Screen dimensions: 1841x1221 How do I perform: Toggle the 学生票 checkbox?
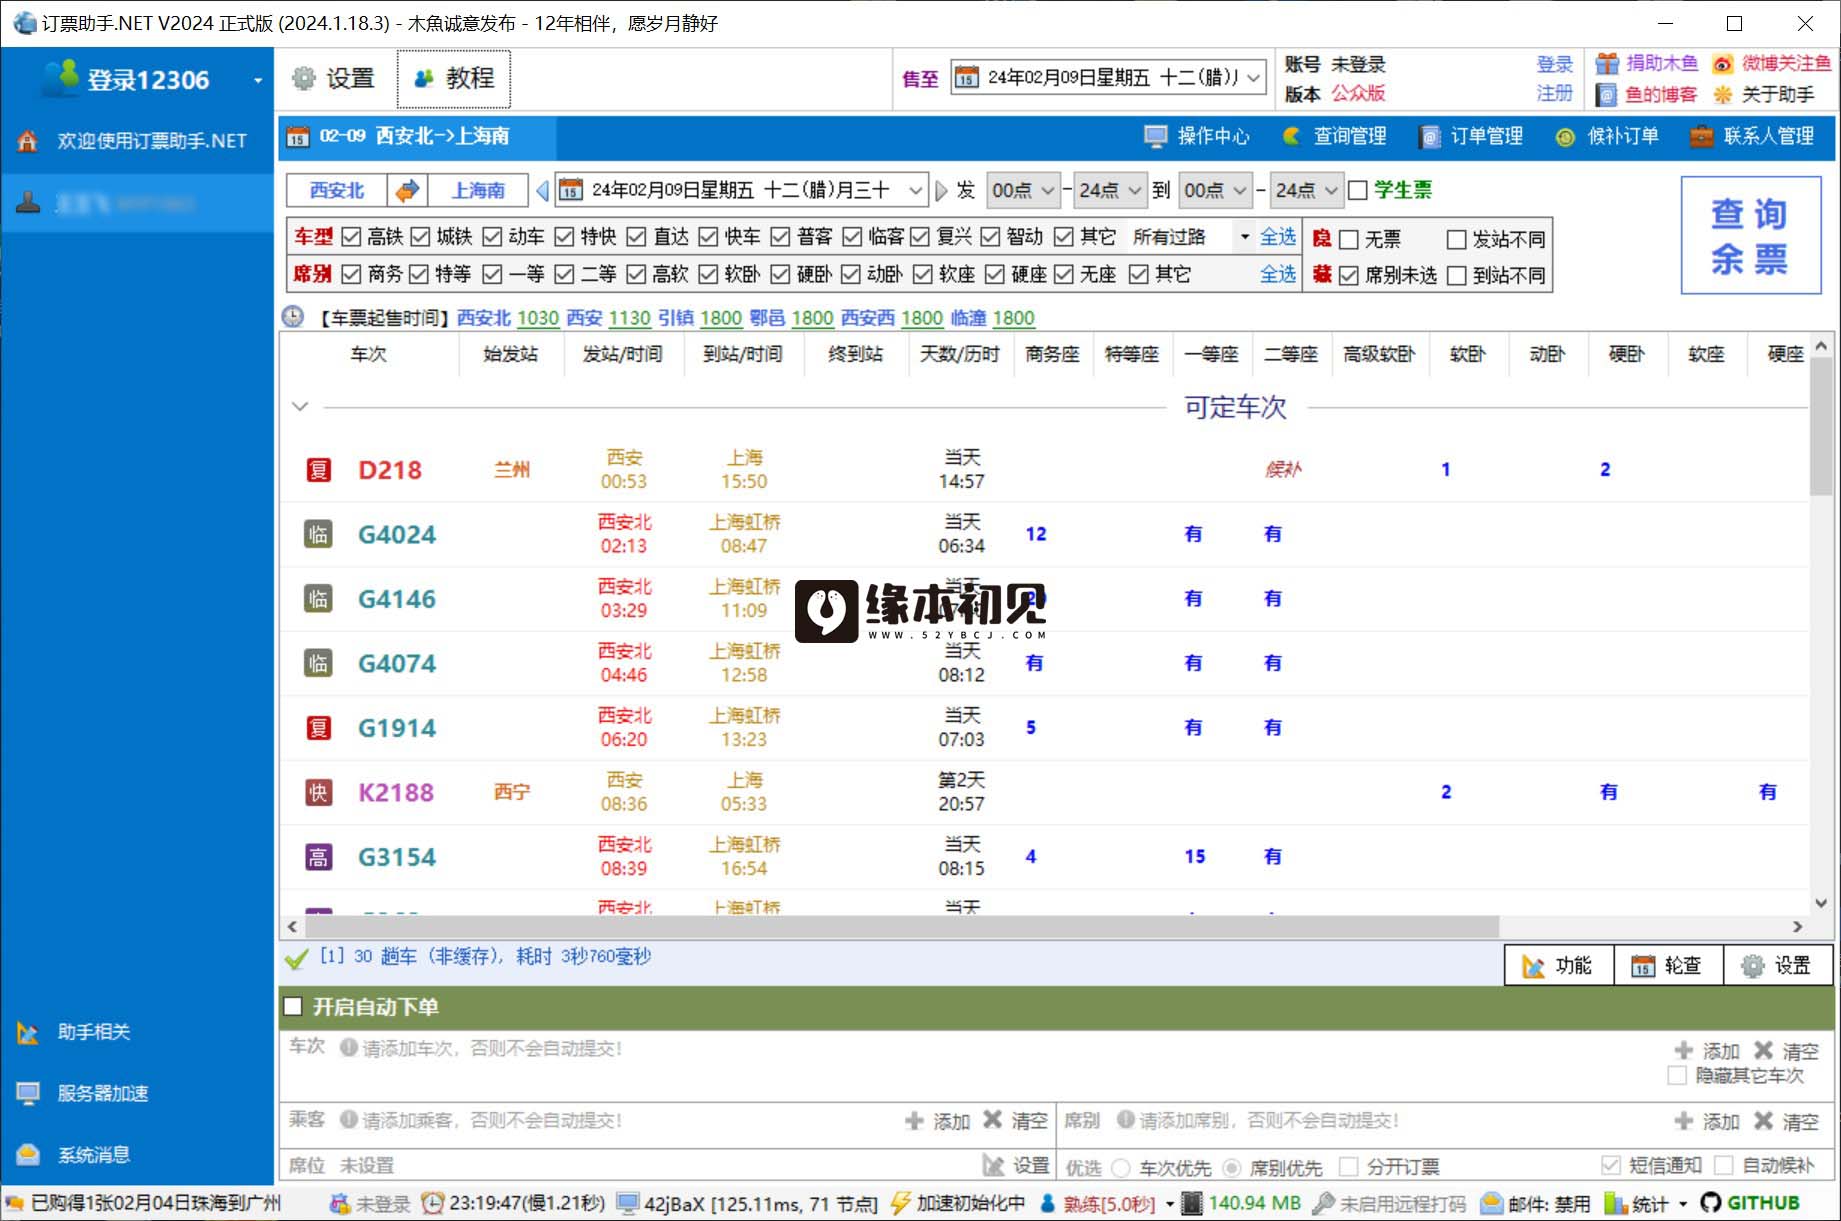[x=1357, y=190]
